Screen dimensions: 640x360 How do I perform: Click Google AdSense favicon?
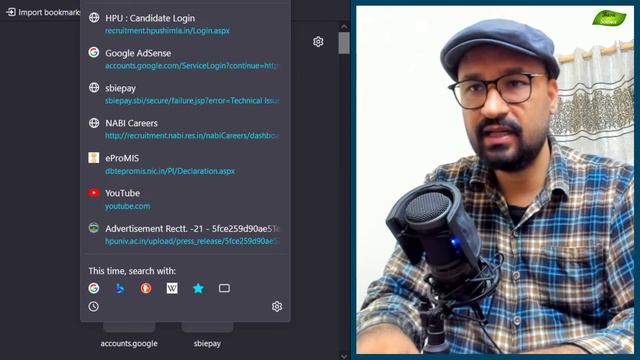click(x=93, y=52)
